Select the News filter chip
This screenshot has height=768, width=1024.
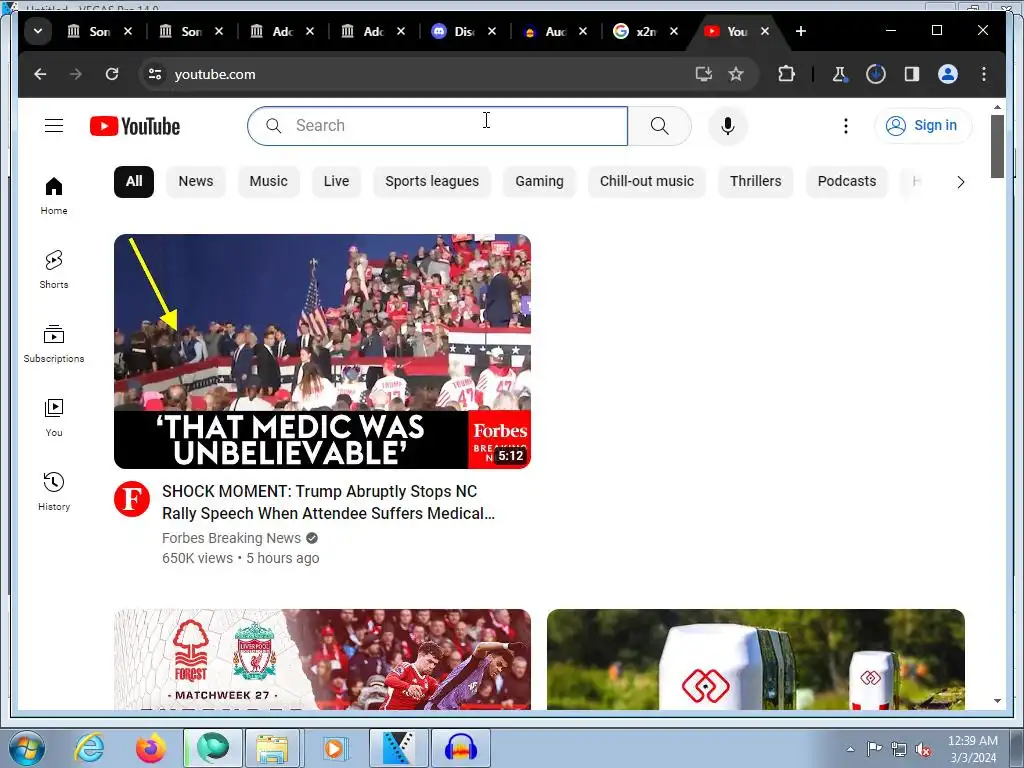pos(196,182)
